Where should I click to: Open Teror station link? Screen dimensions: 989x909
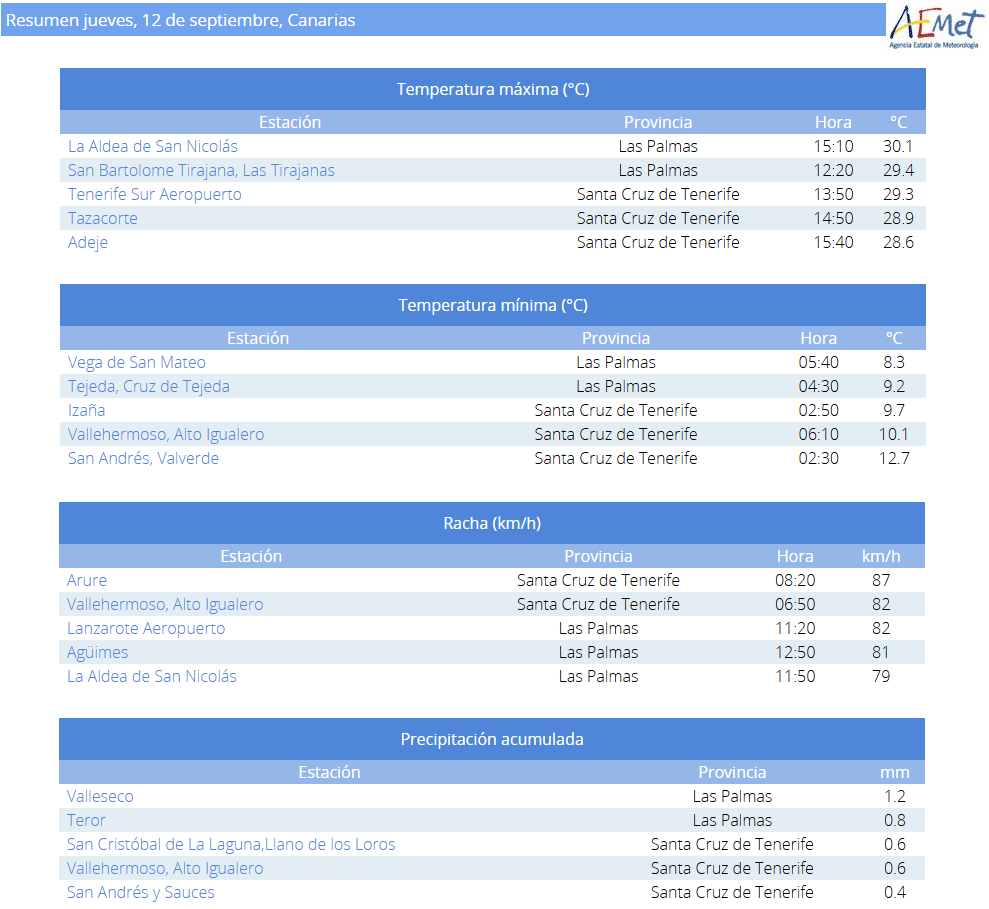86,820
